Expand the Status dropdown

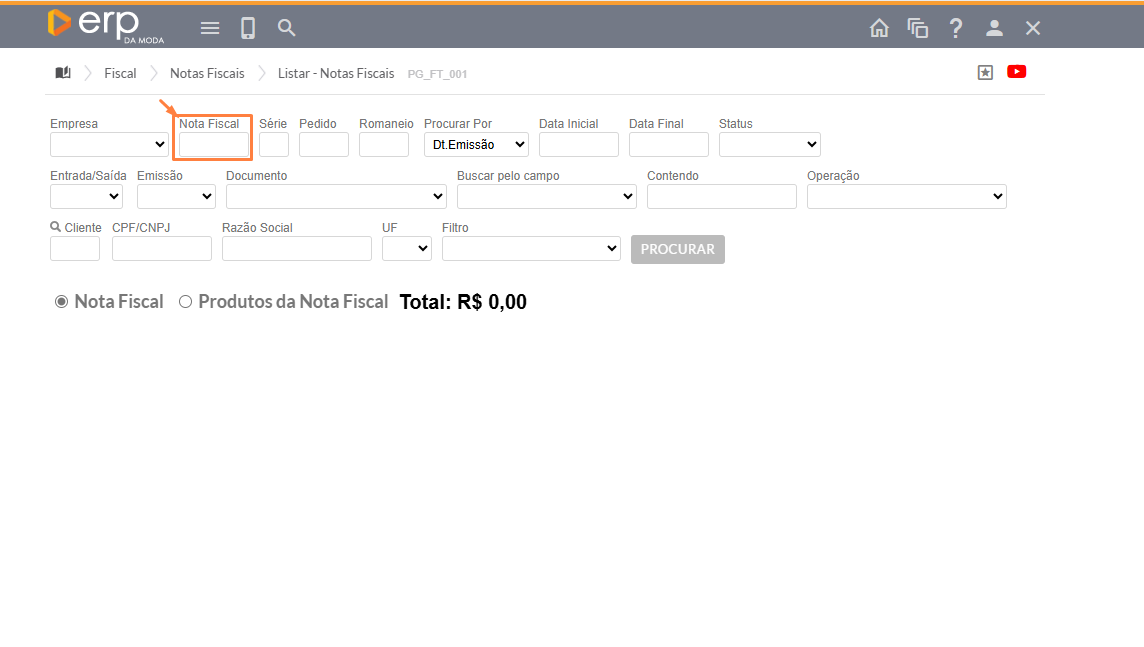pos(769,145)
